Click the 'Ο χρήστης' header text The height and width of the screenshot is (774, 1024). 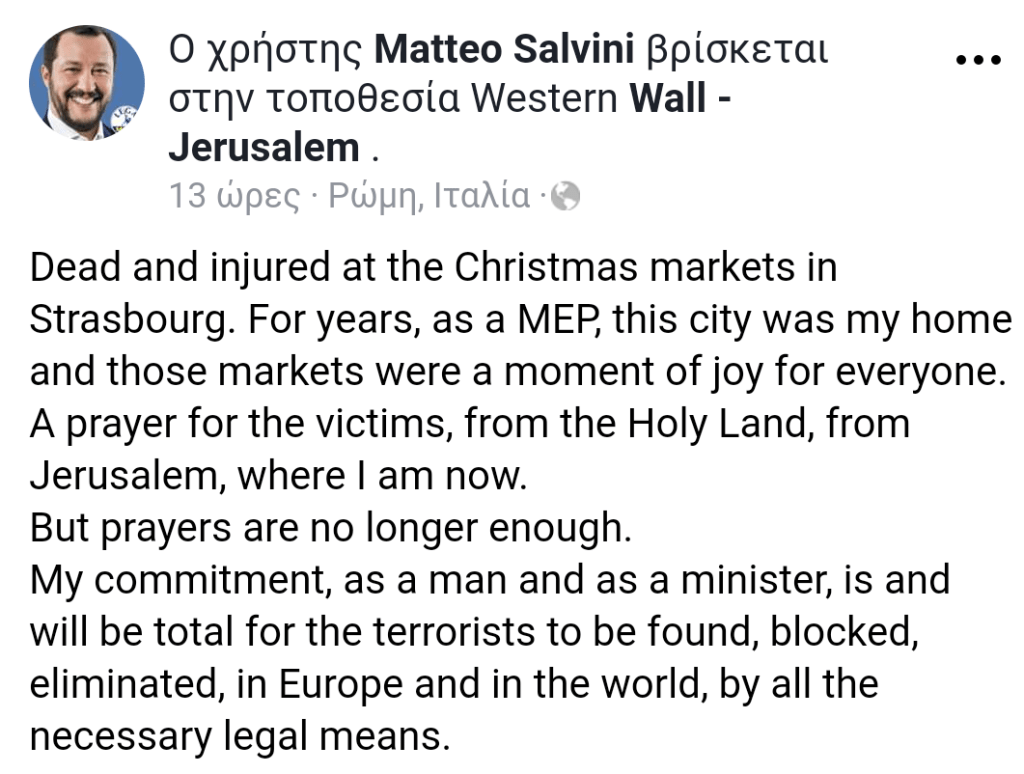265,50
